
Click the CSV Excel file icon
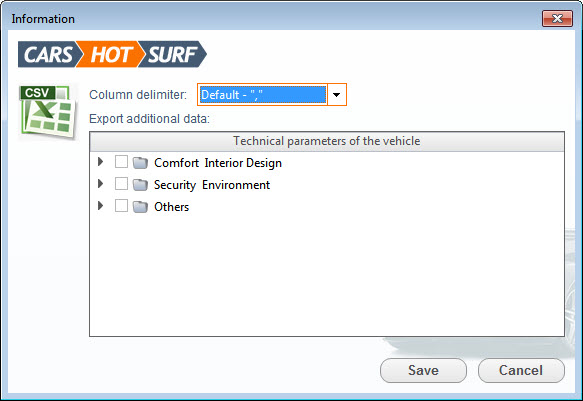[x=47, y=111]
